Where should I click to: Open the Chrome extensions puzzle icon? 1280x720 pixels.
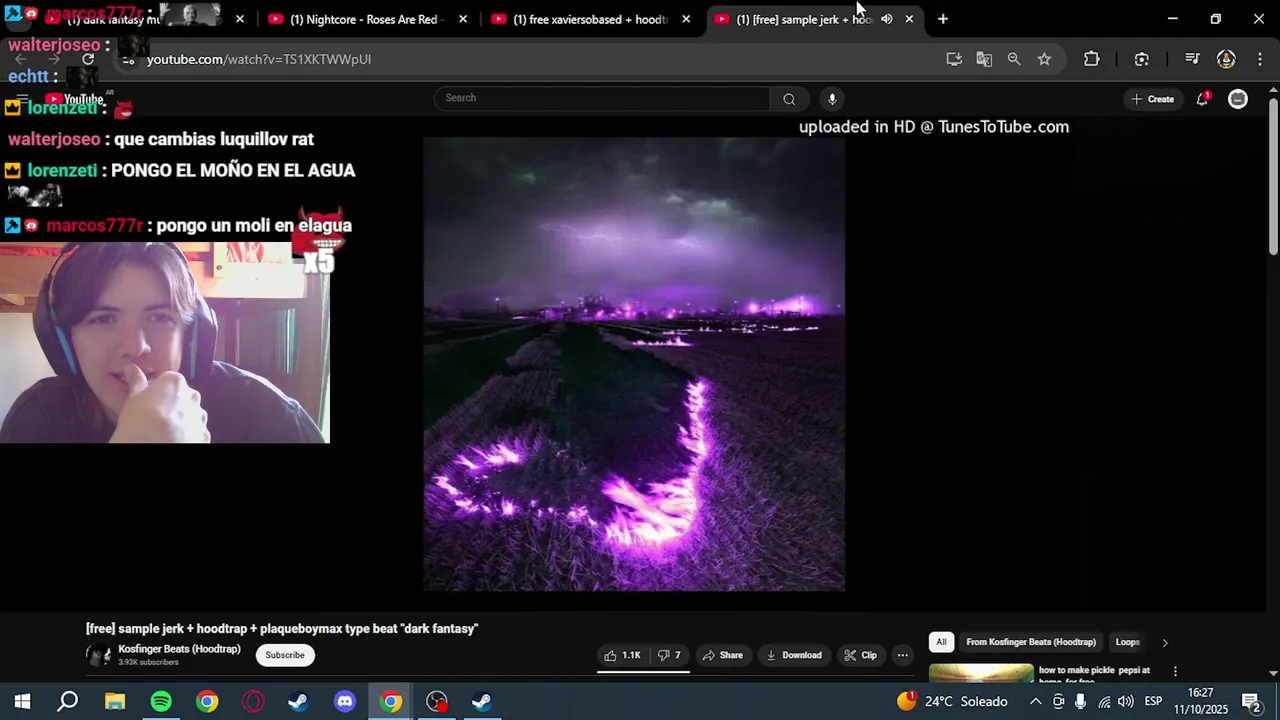coord(1091,59)
